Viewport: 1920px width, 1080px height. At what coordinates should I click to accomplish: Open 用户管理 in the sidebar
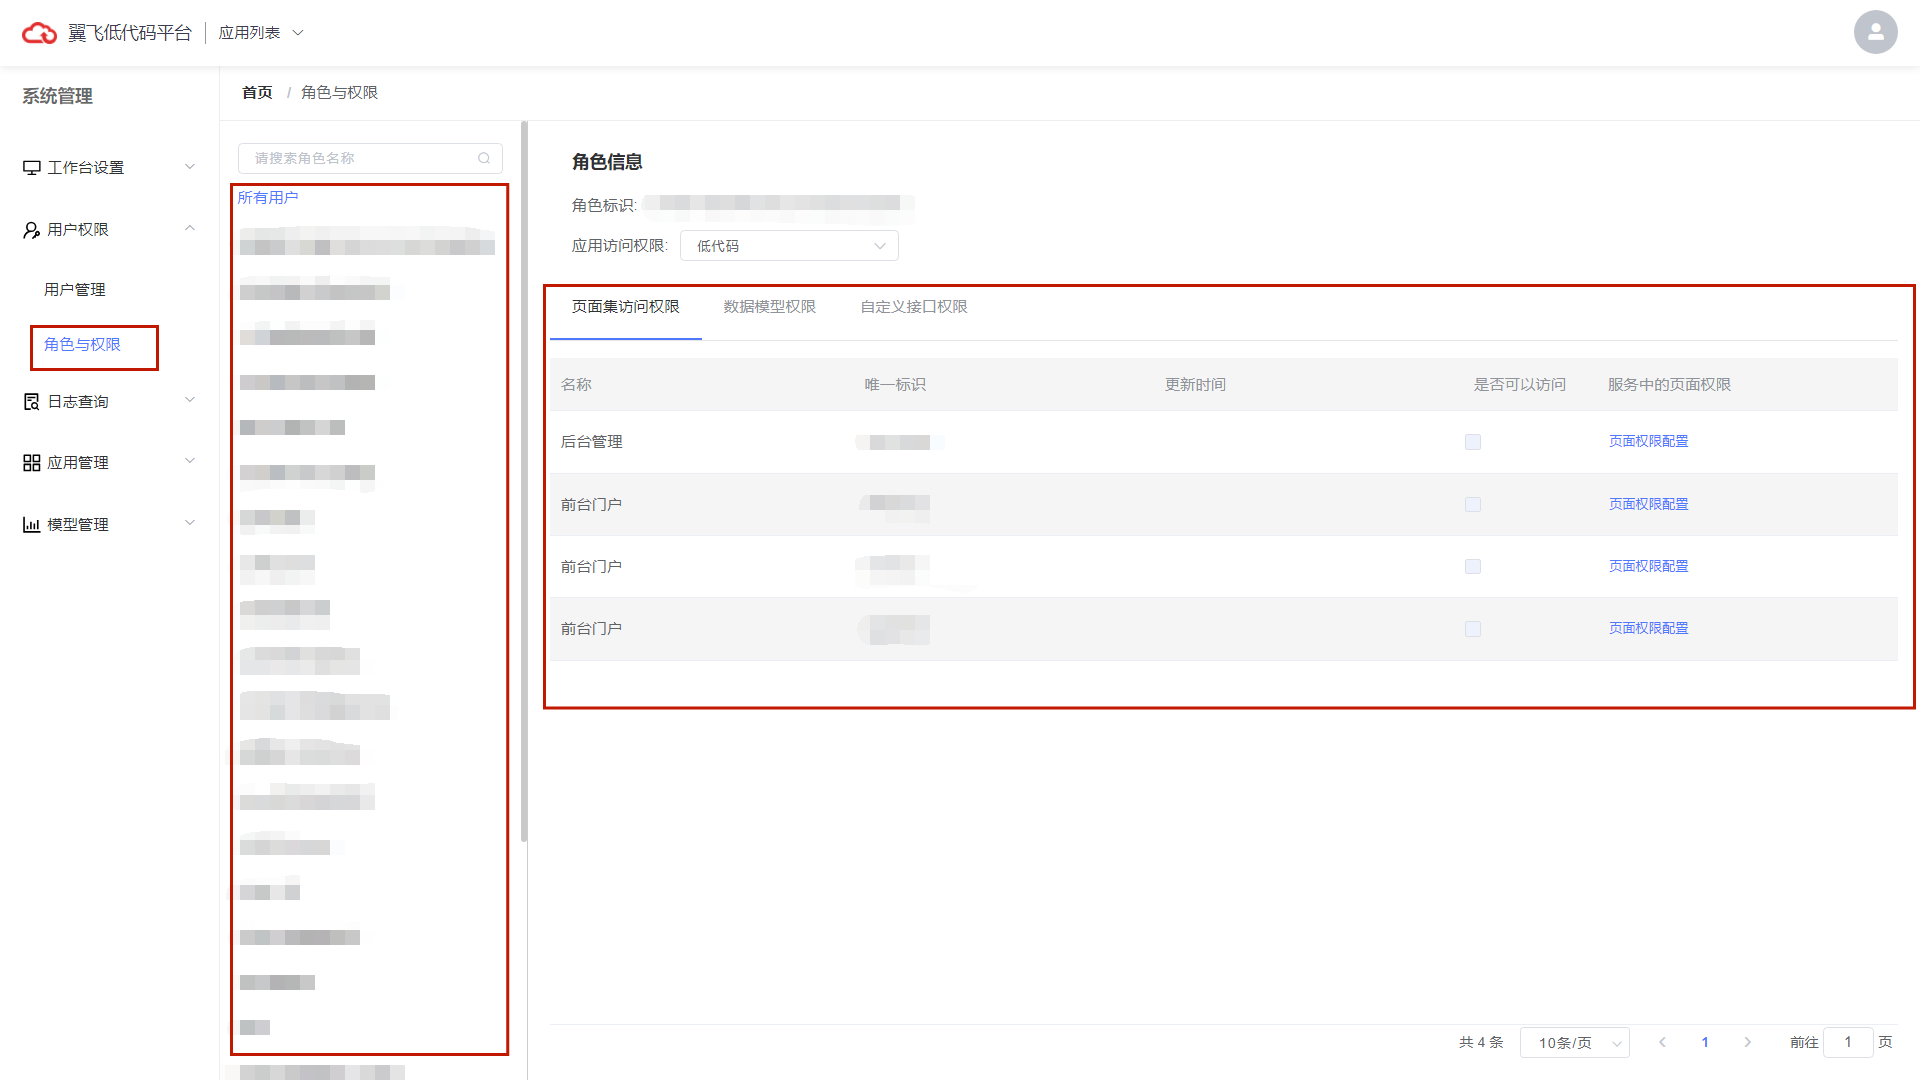click(x=75, y=290)
